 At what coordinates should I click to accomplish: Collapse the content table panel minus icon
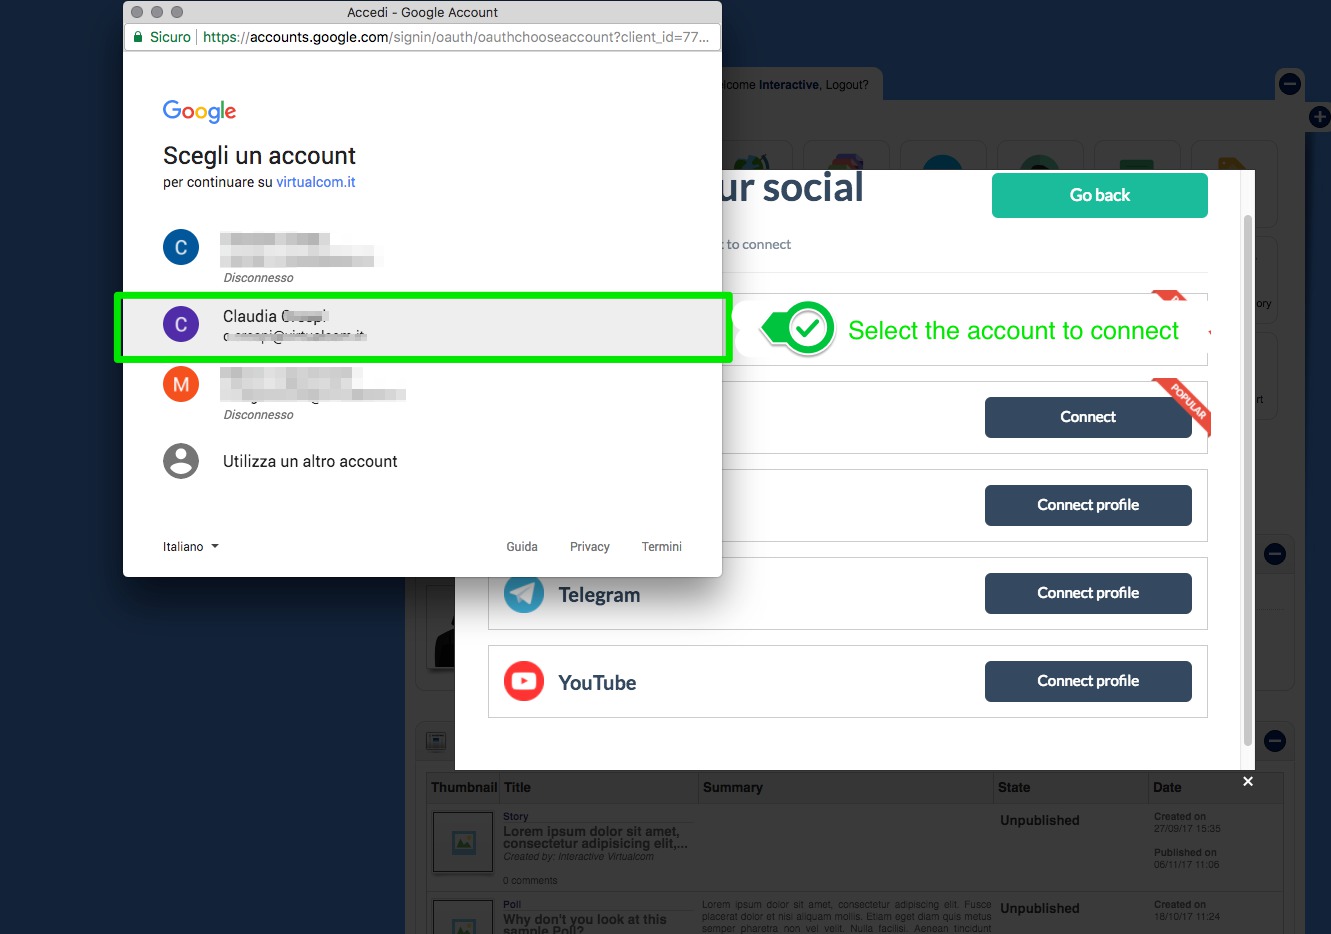point(1275,741)
